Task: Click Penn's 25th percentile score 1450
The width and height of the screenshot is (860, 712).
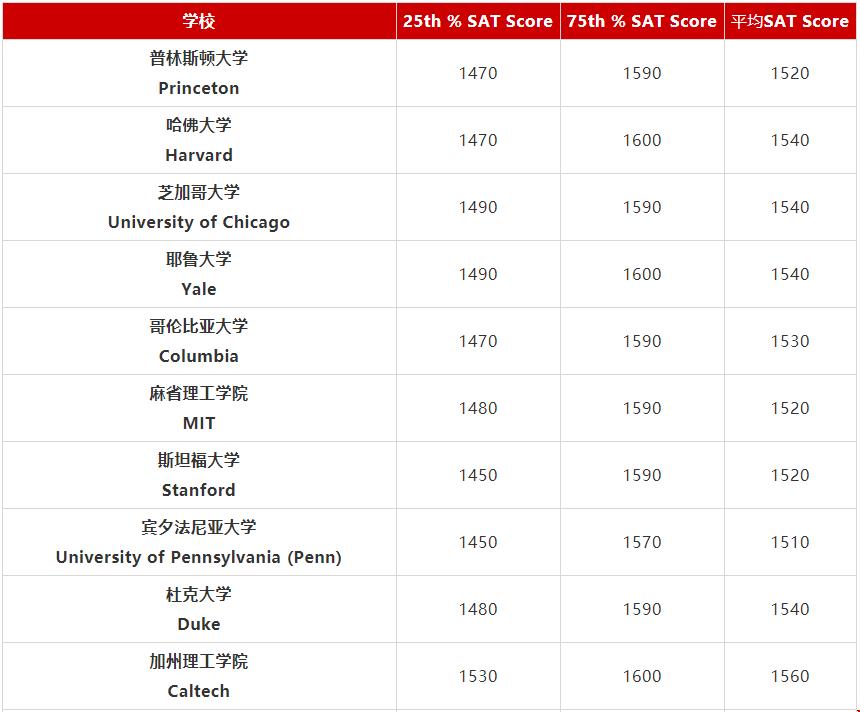Action: 478,541
